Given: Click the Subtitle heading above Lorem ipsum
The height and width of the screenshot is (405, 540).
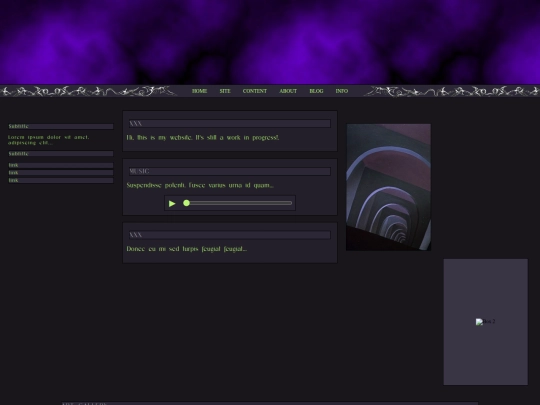Looking at the screenshot, I should pos(61,126).
